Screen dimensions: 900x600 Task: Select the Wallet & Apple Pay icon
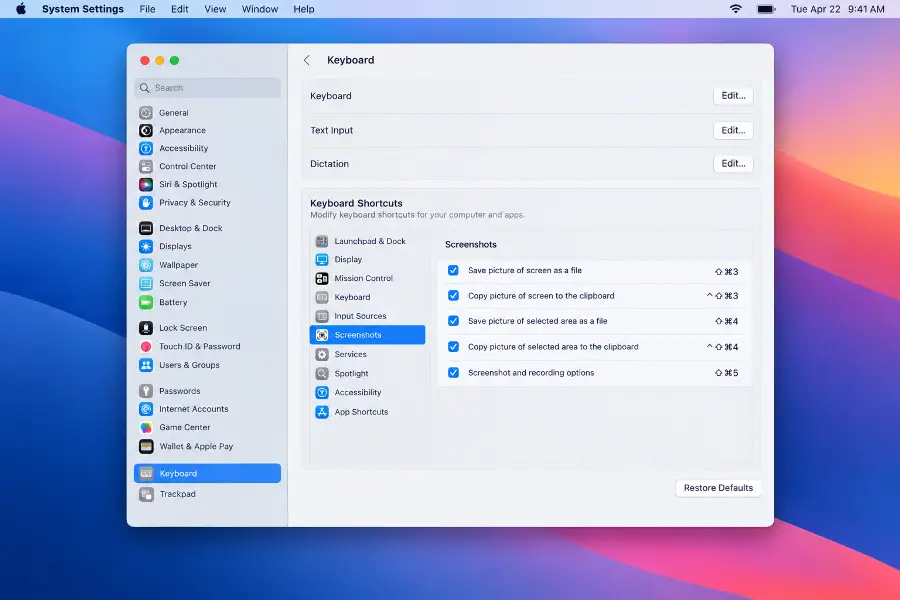coord(146,446)
